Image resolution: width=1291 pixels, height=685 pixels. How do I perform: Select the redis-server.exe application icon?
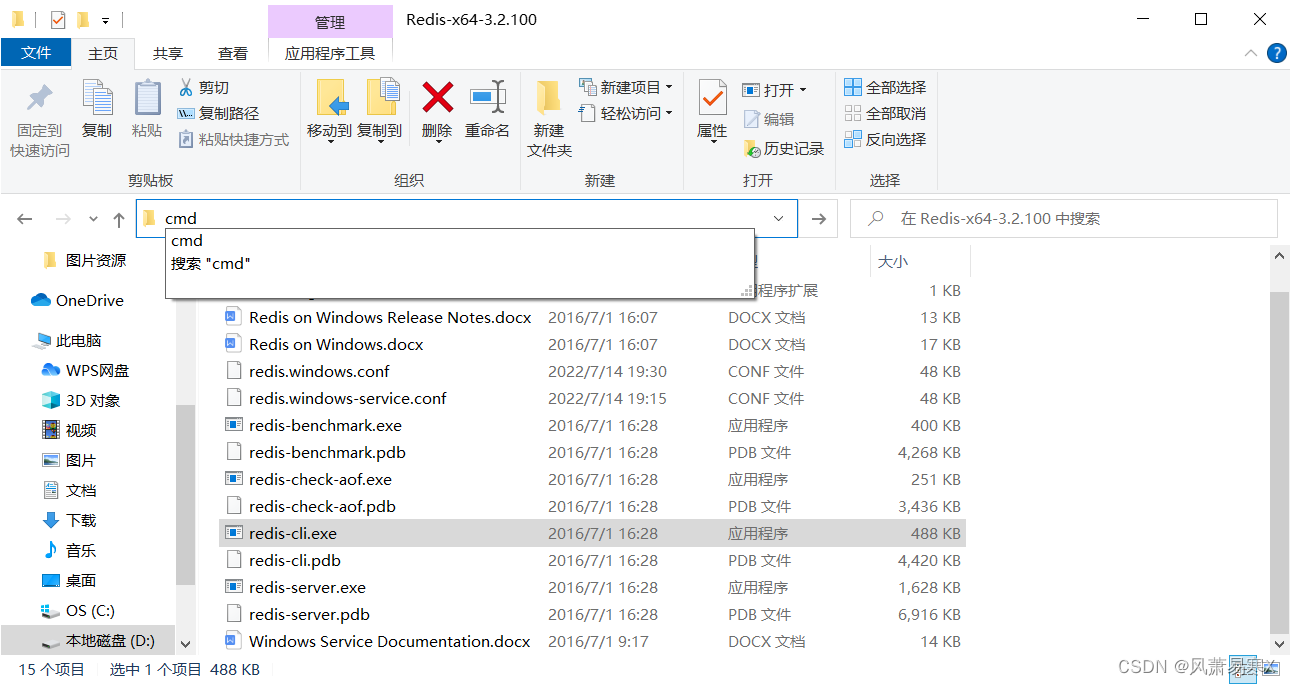coord(234,587)
